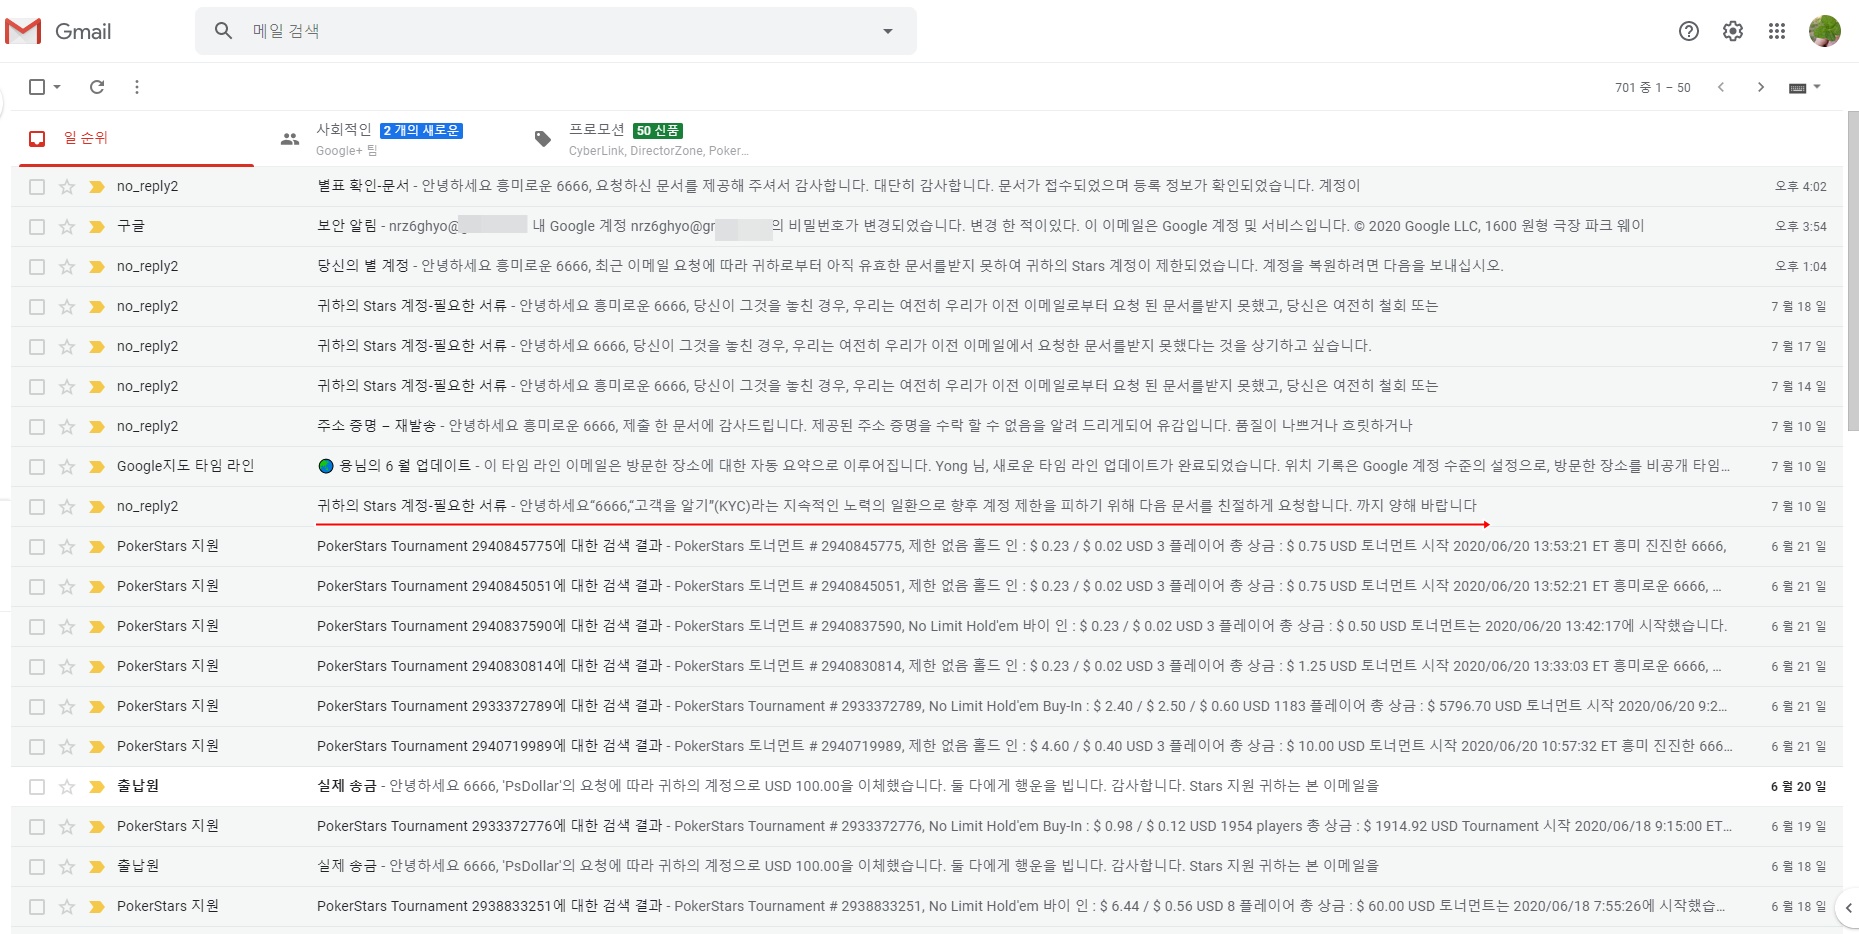Switch to the 프로모션 promotions tab
This screenshot has height=934, width=1859.
coord(640,138)
